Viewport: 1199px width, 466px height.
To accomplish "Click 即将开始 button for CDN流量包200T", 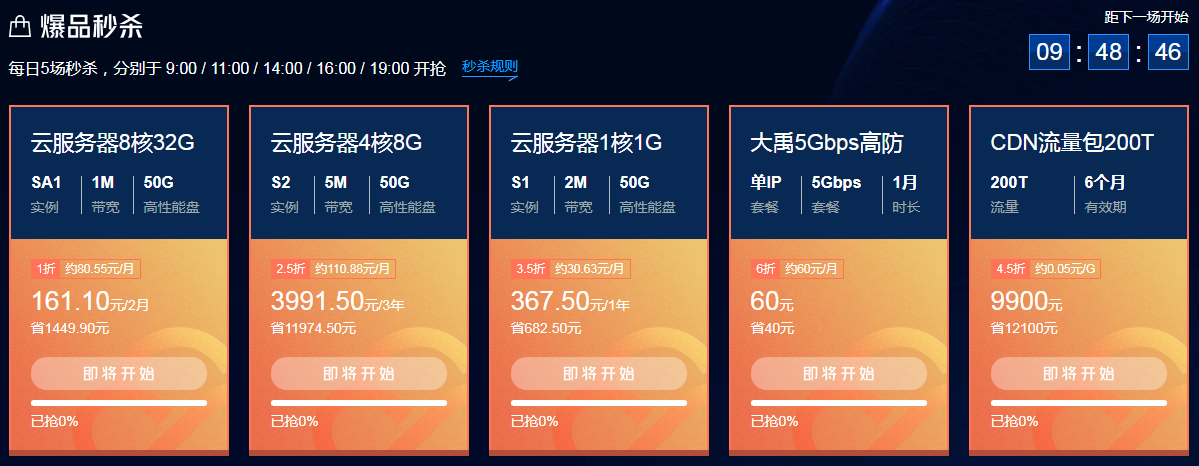I will (x=1079, y=373).
